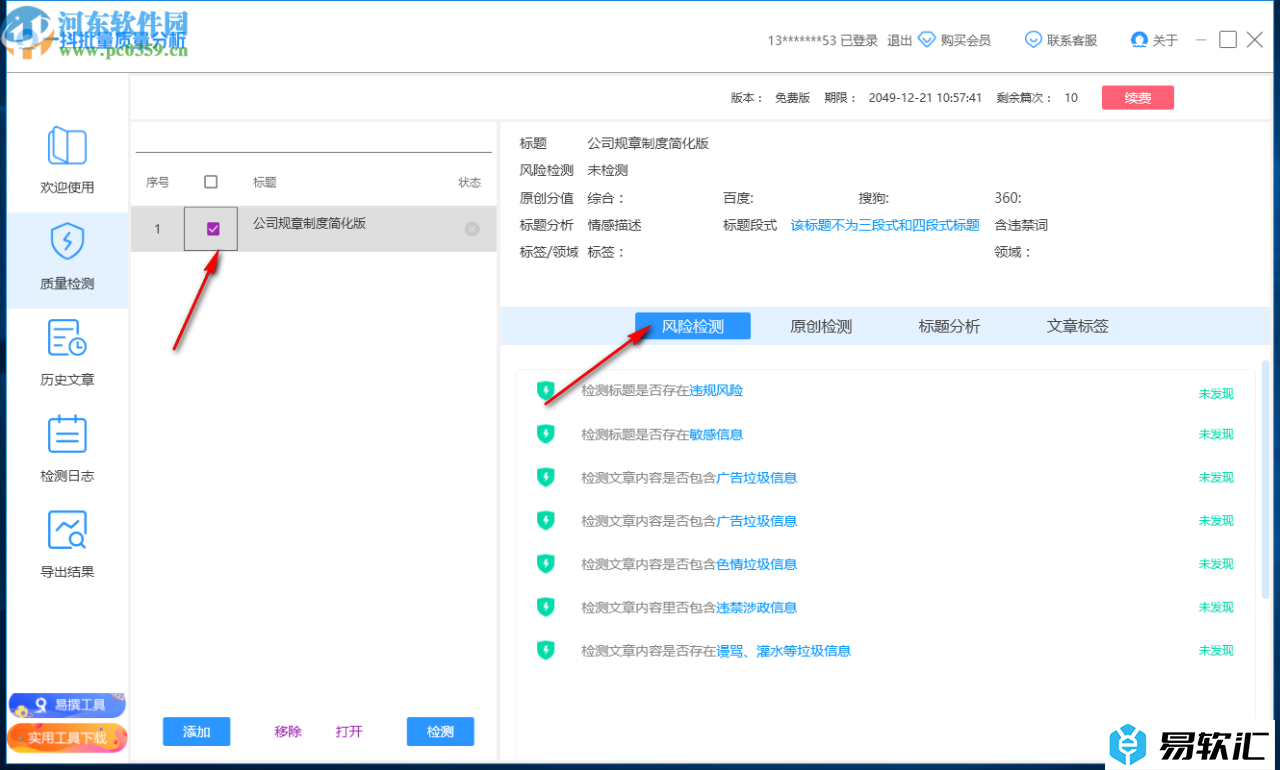Screen dimensions: 1280x770
Task: Click the 检测 detect button
Action: point(440,732)
